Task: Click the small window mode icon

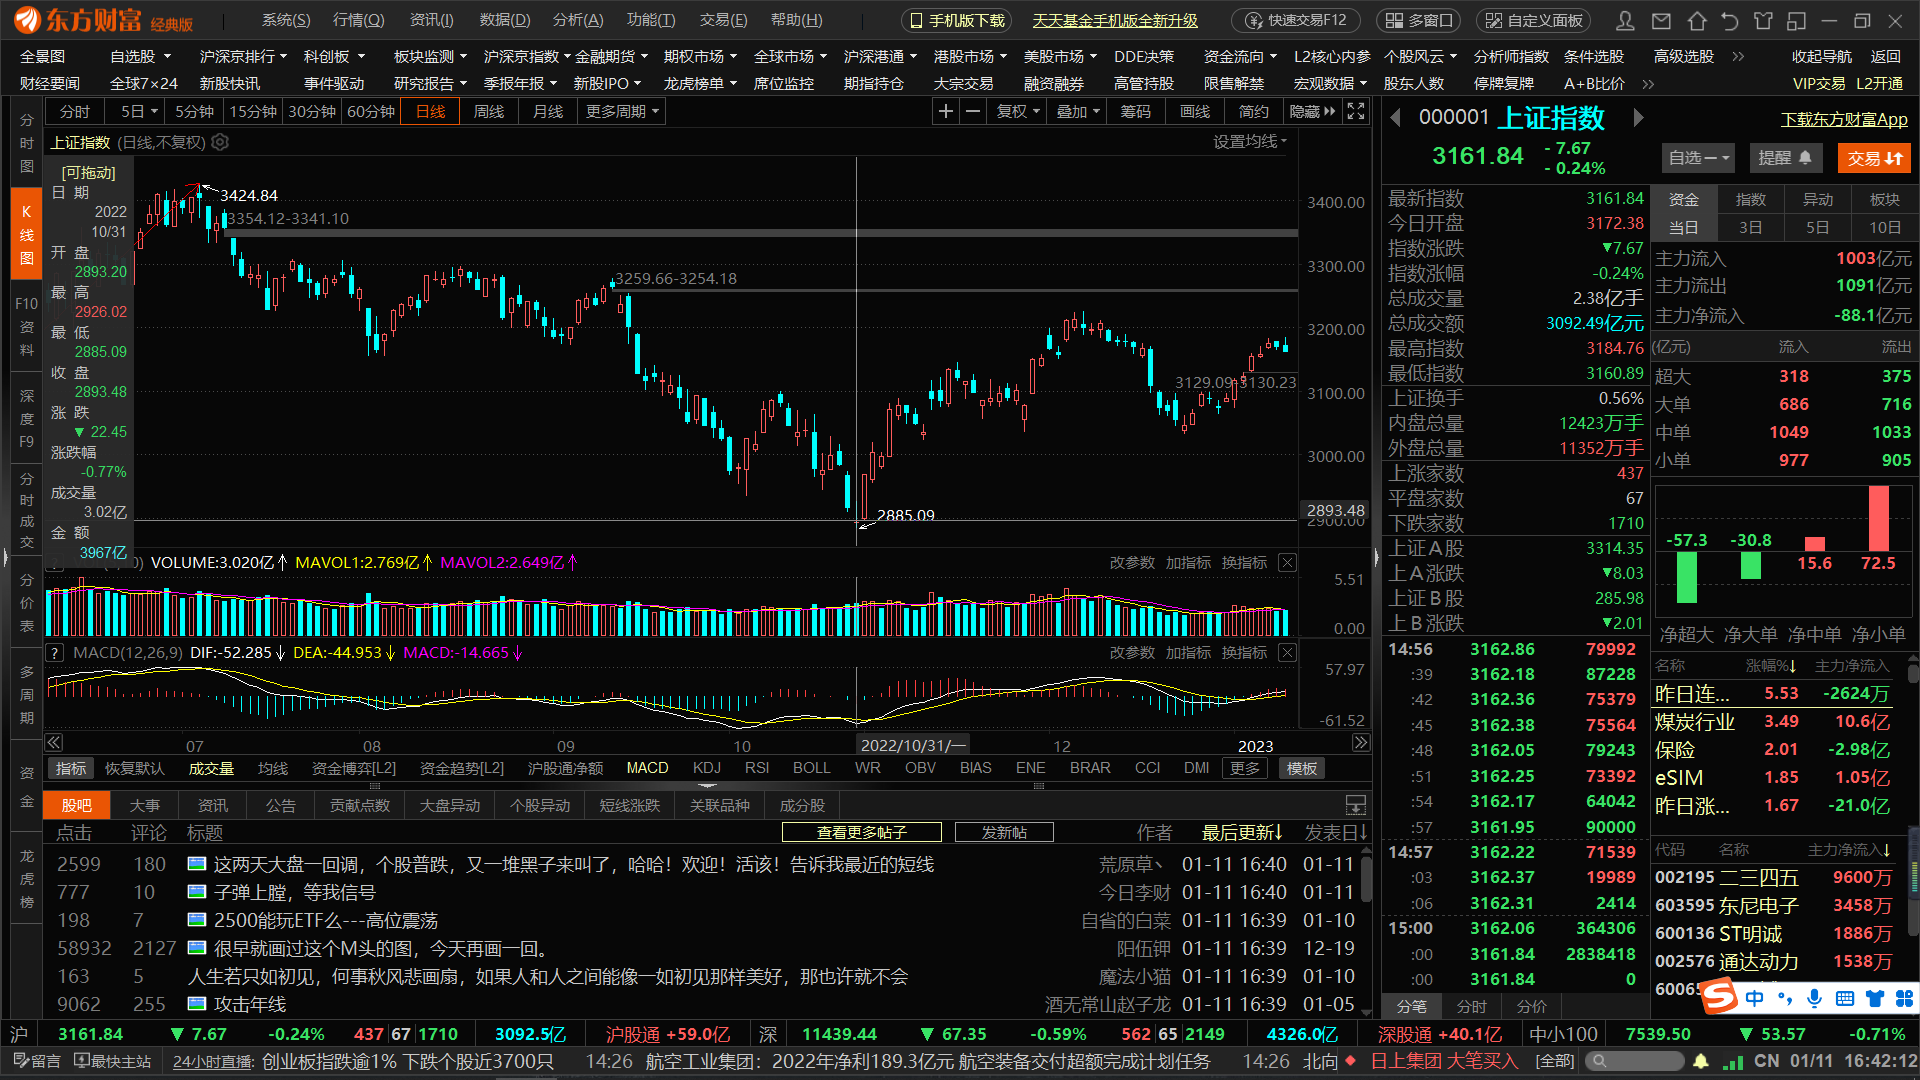Action: coord(1797,20)
